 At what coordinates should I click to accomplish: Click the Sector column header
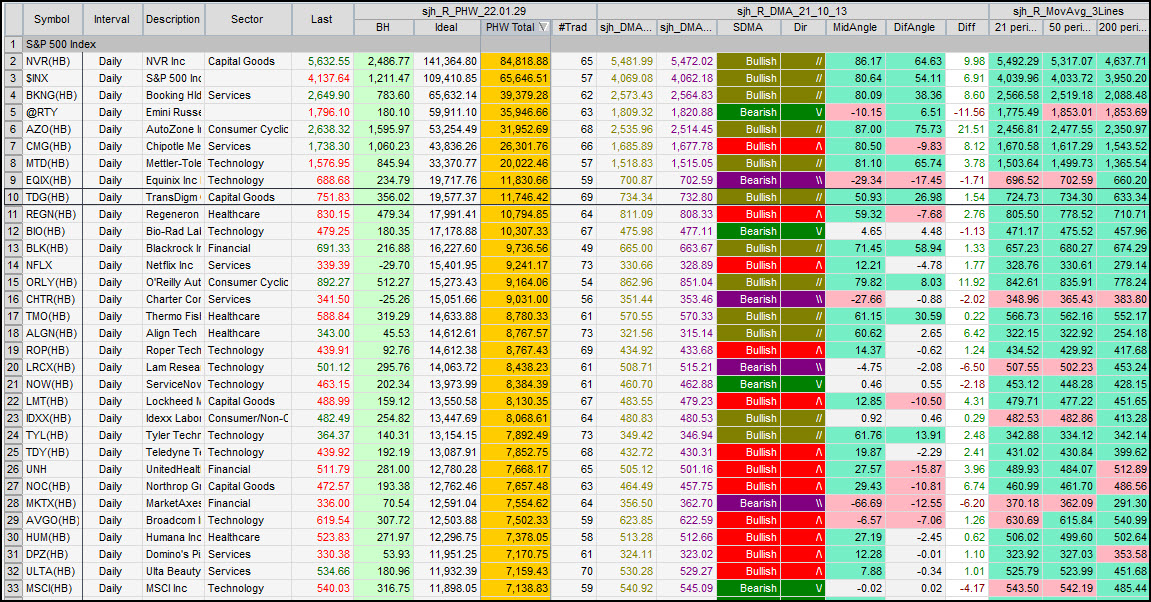(247, 19)
